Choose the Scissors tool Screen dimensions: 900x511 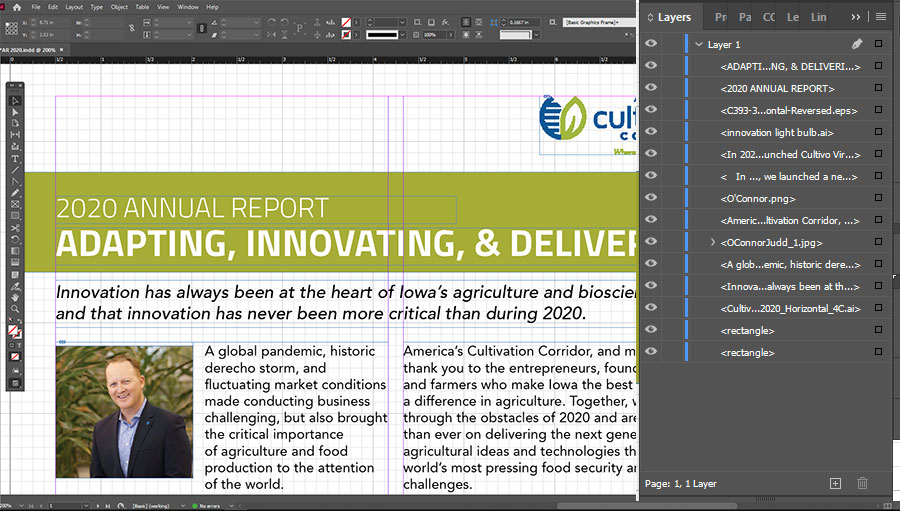coord(16,228)
